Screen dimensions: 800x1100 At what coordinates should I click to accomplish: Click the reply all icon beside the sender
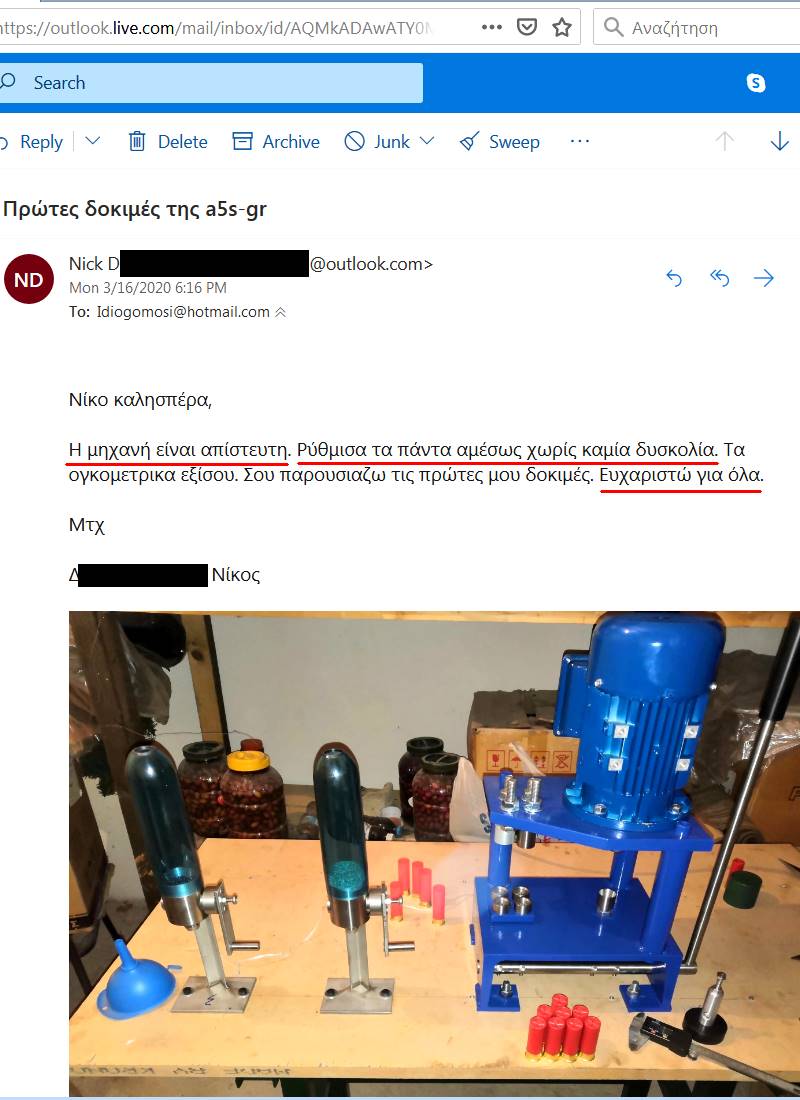(719, 279)
